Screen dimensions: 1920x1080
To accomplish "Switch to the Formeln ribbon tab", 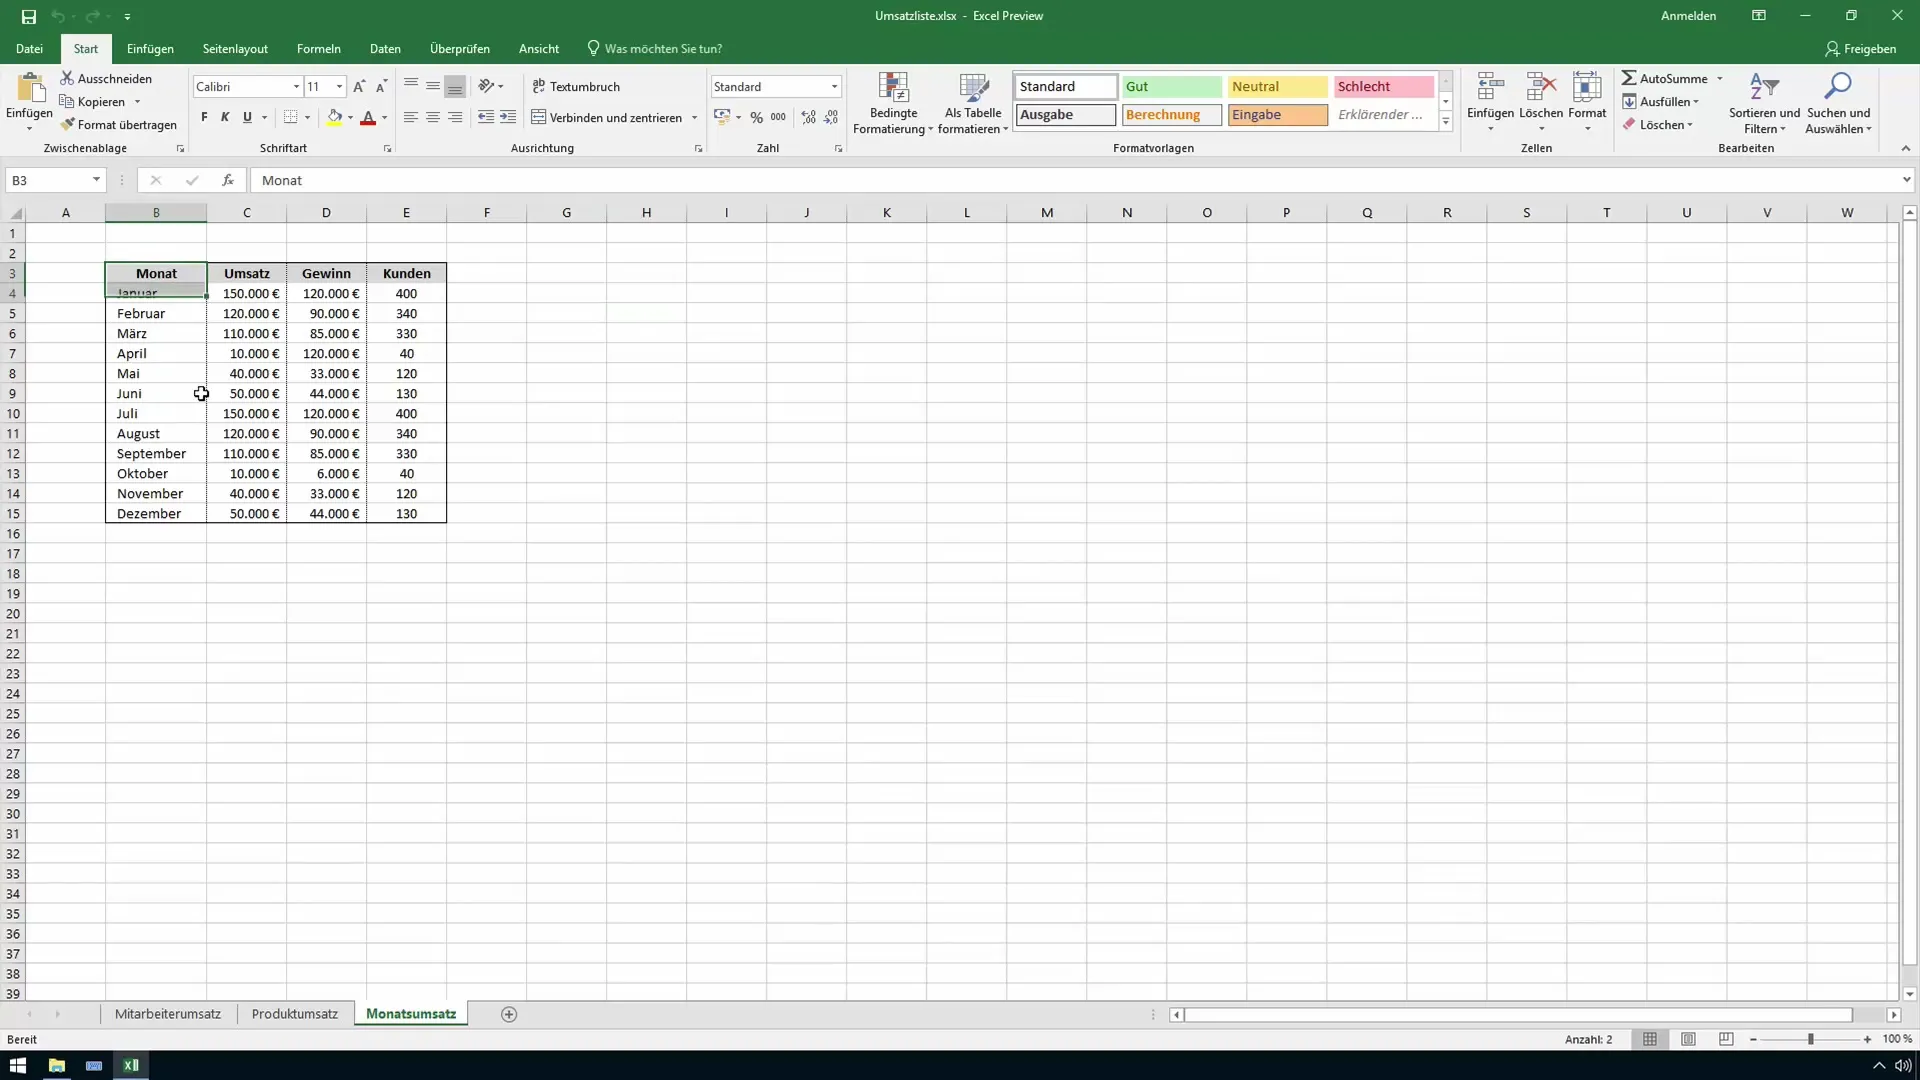I will point(318,49).
